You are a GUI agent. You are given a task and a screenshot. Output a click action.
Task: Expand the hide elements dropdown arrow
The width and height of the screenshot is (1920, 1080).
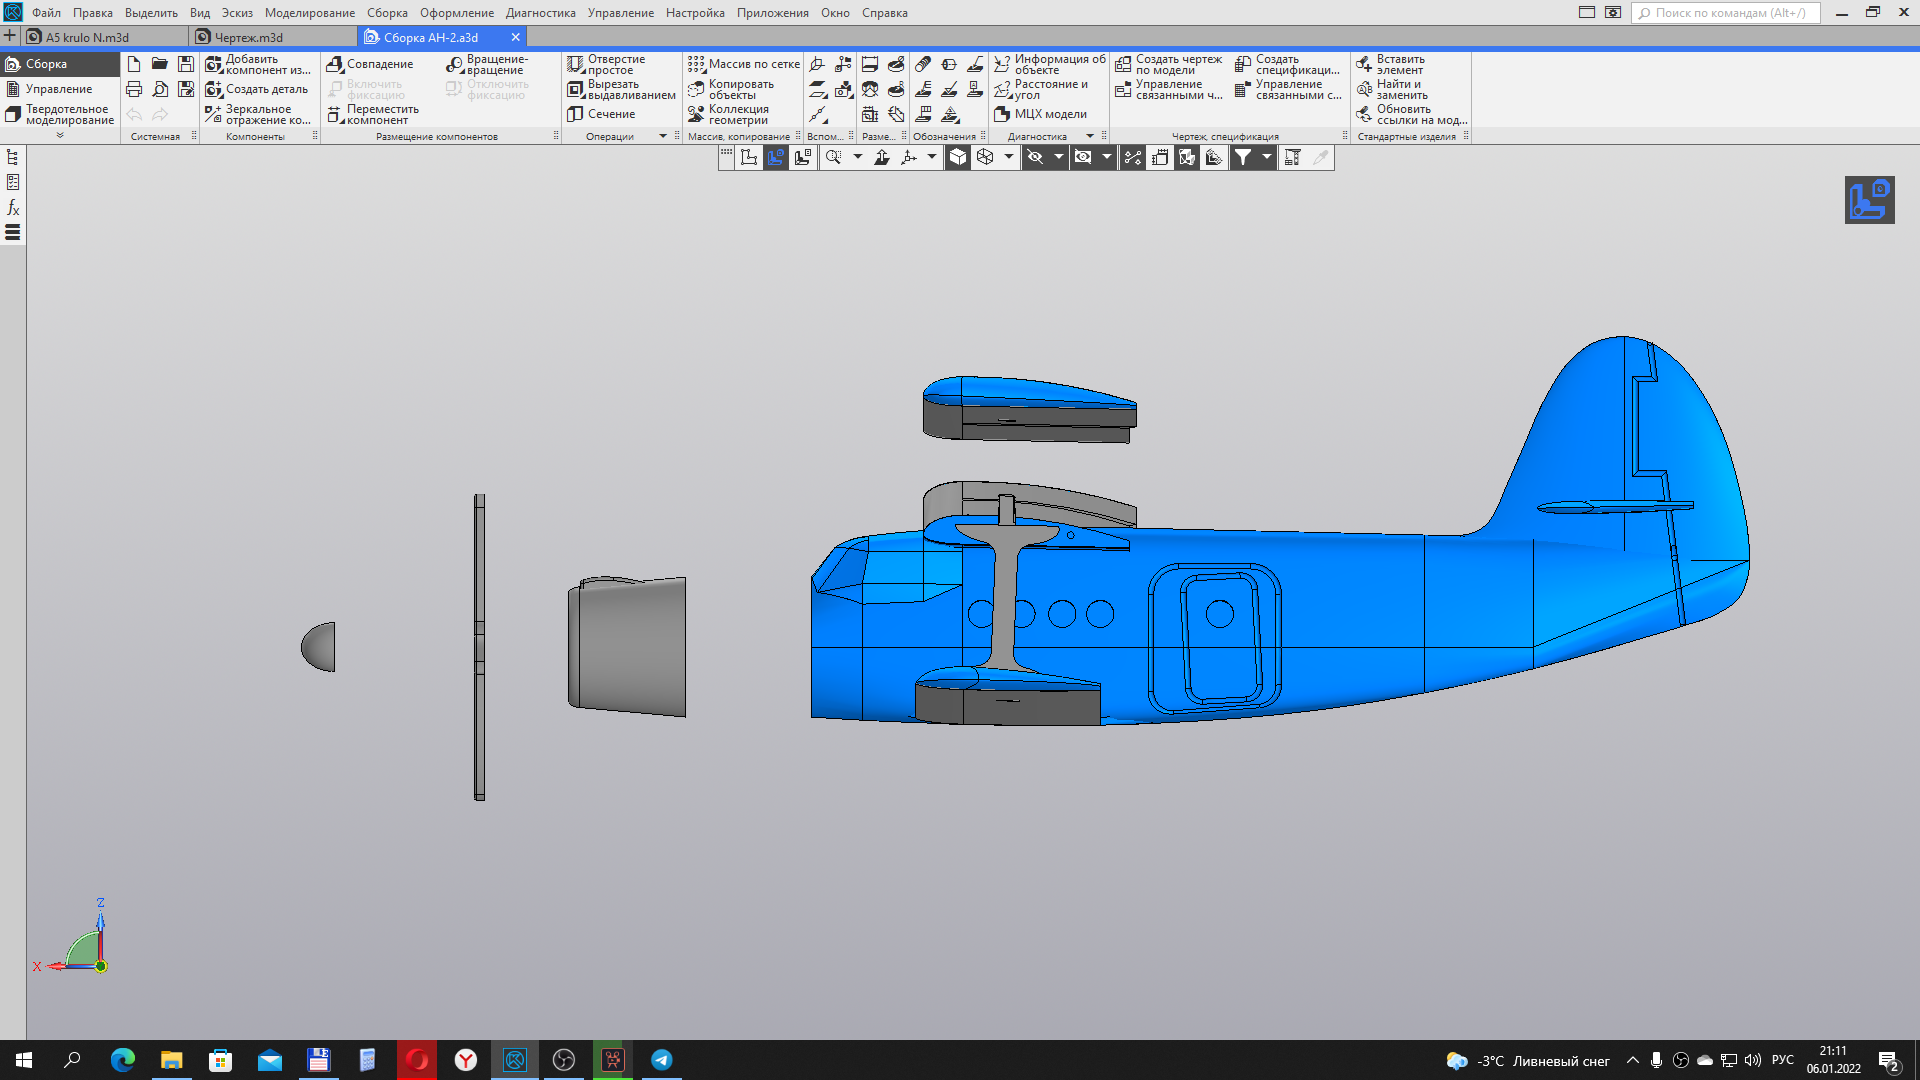coord(1058,157)
